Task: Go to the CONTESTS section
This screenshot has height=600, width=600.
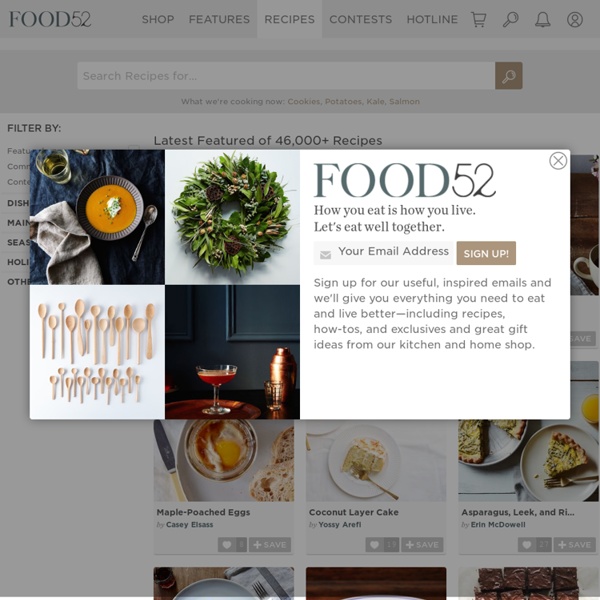Action: click(x=360, y=19)
